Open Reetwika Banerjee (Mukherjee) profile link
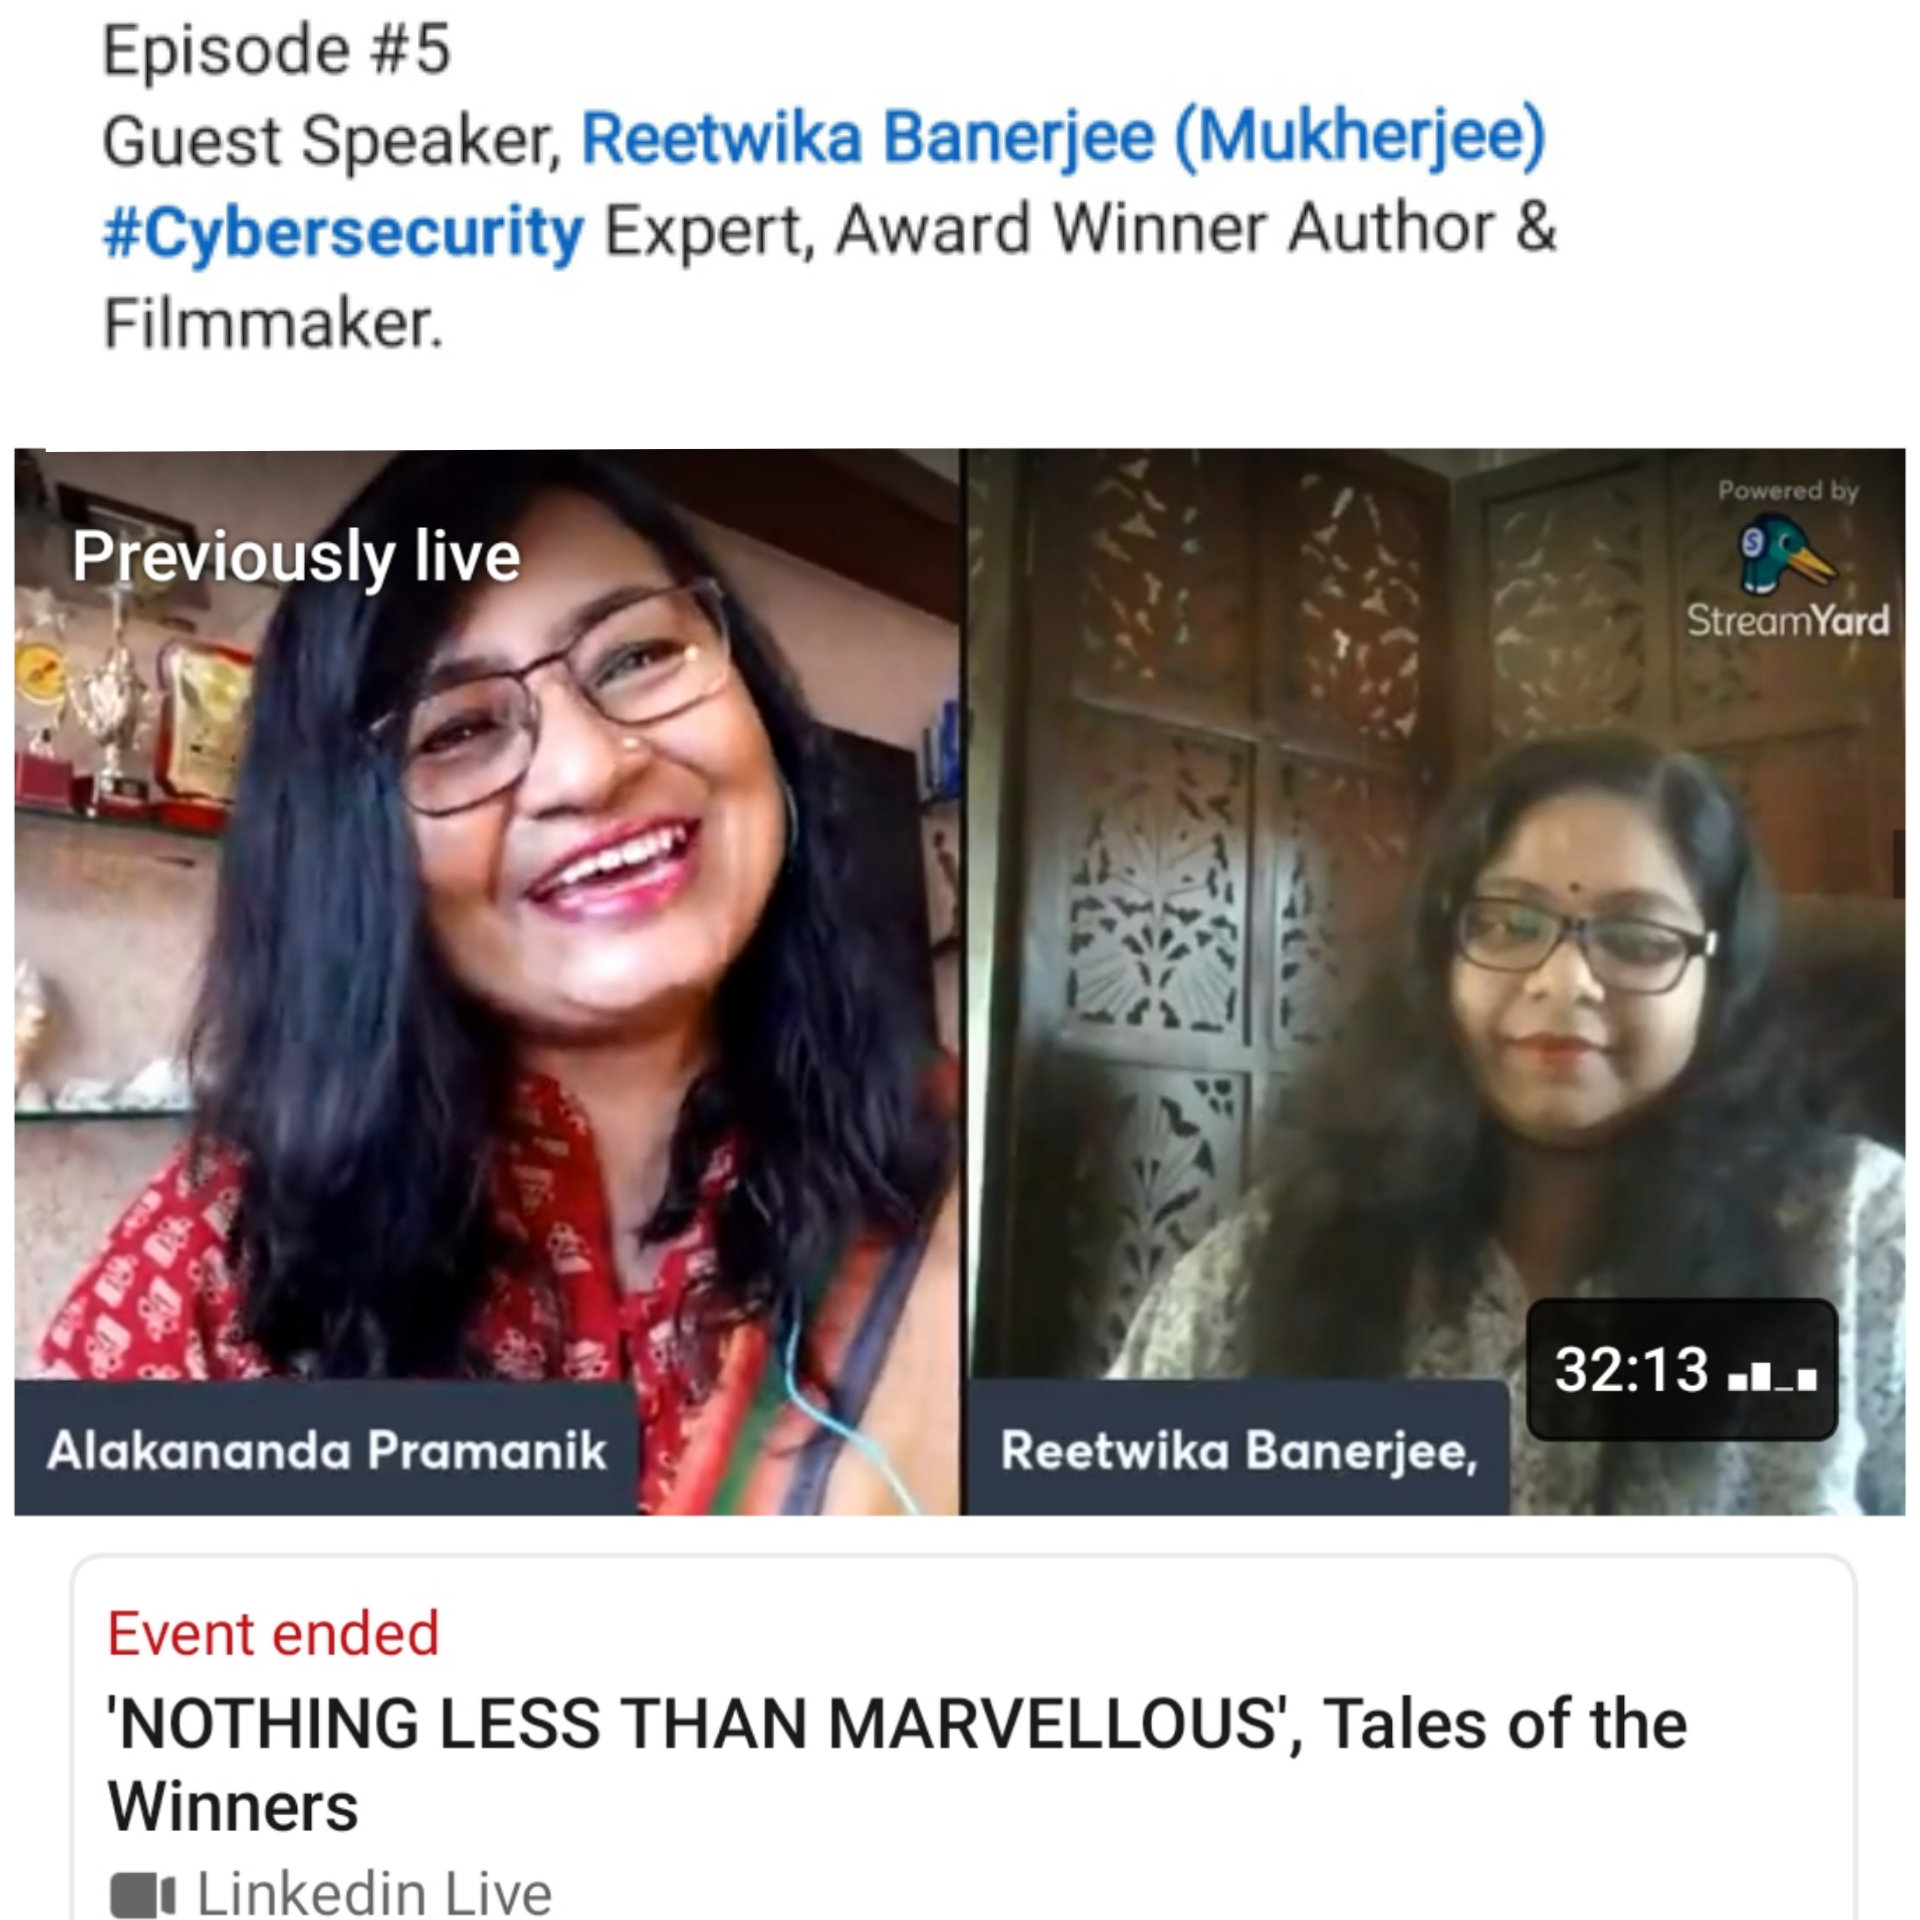Screen dimensions: 1920x1920 coord(1063,138)
